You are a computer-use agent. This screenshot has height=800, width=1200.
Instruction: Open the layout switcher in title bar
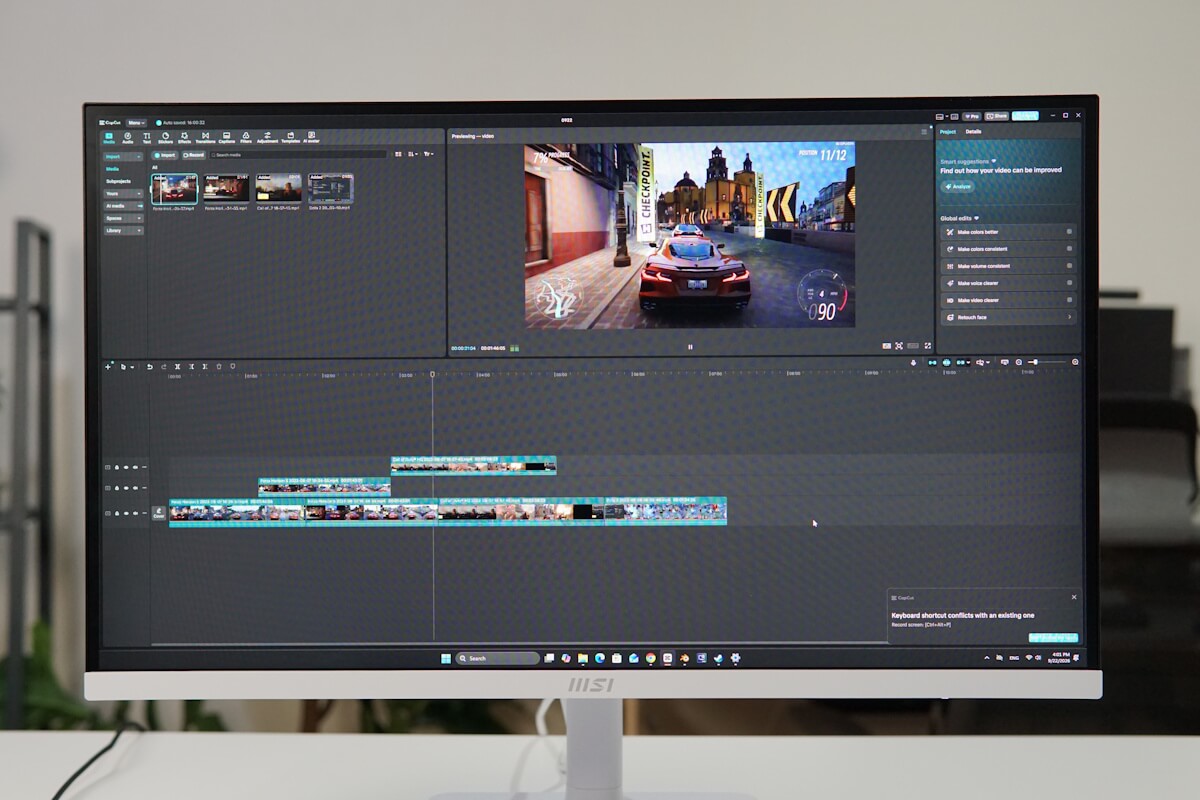tap(941, 117)
